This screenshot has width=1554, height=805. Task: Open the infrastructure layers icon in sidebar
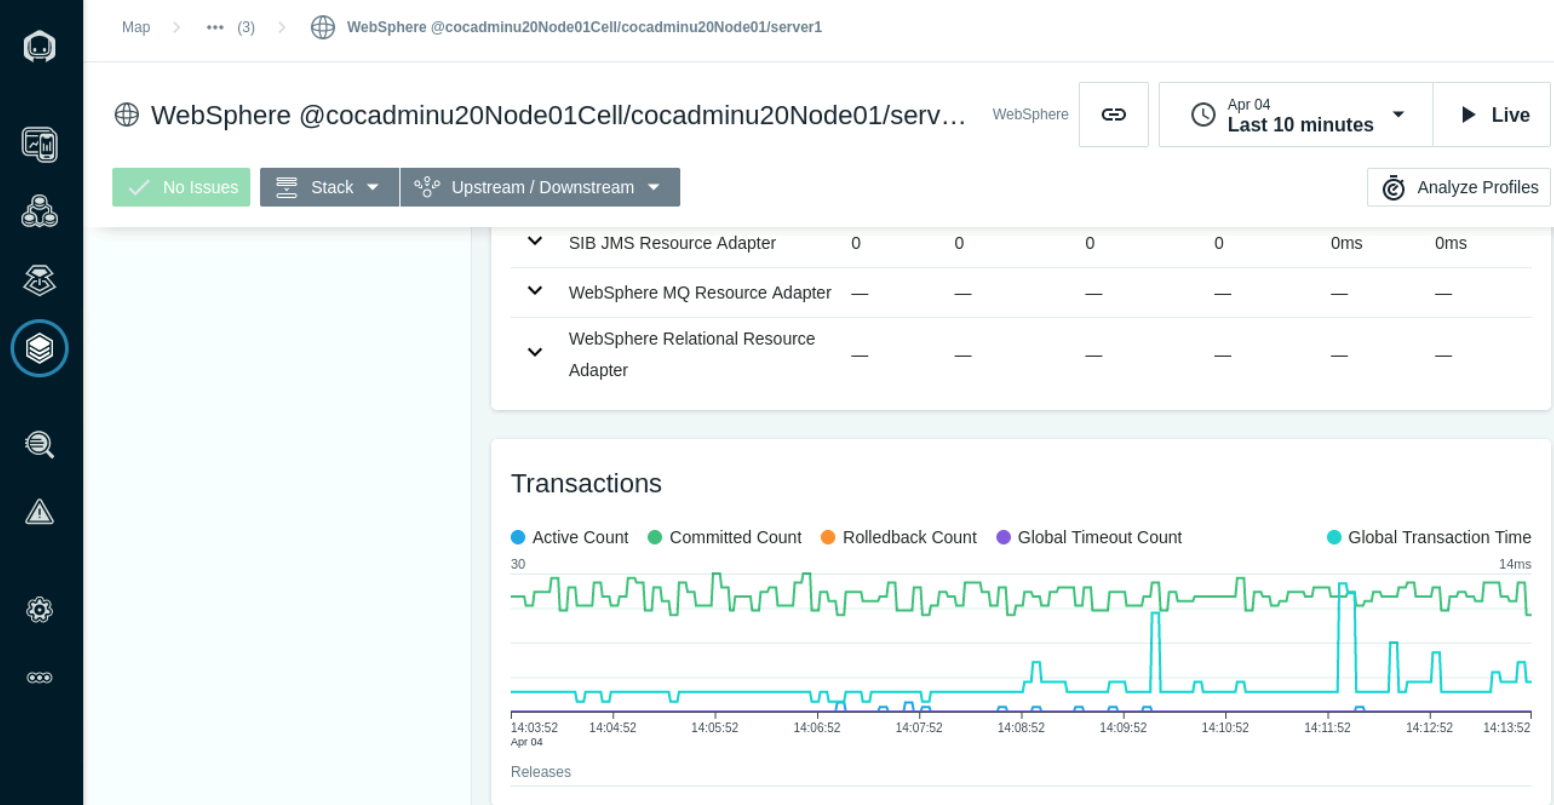(40, 348)
